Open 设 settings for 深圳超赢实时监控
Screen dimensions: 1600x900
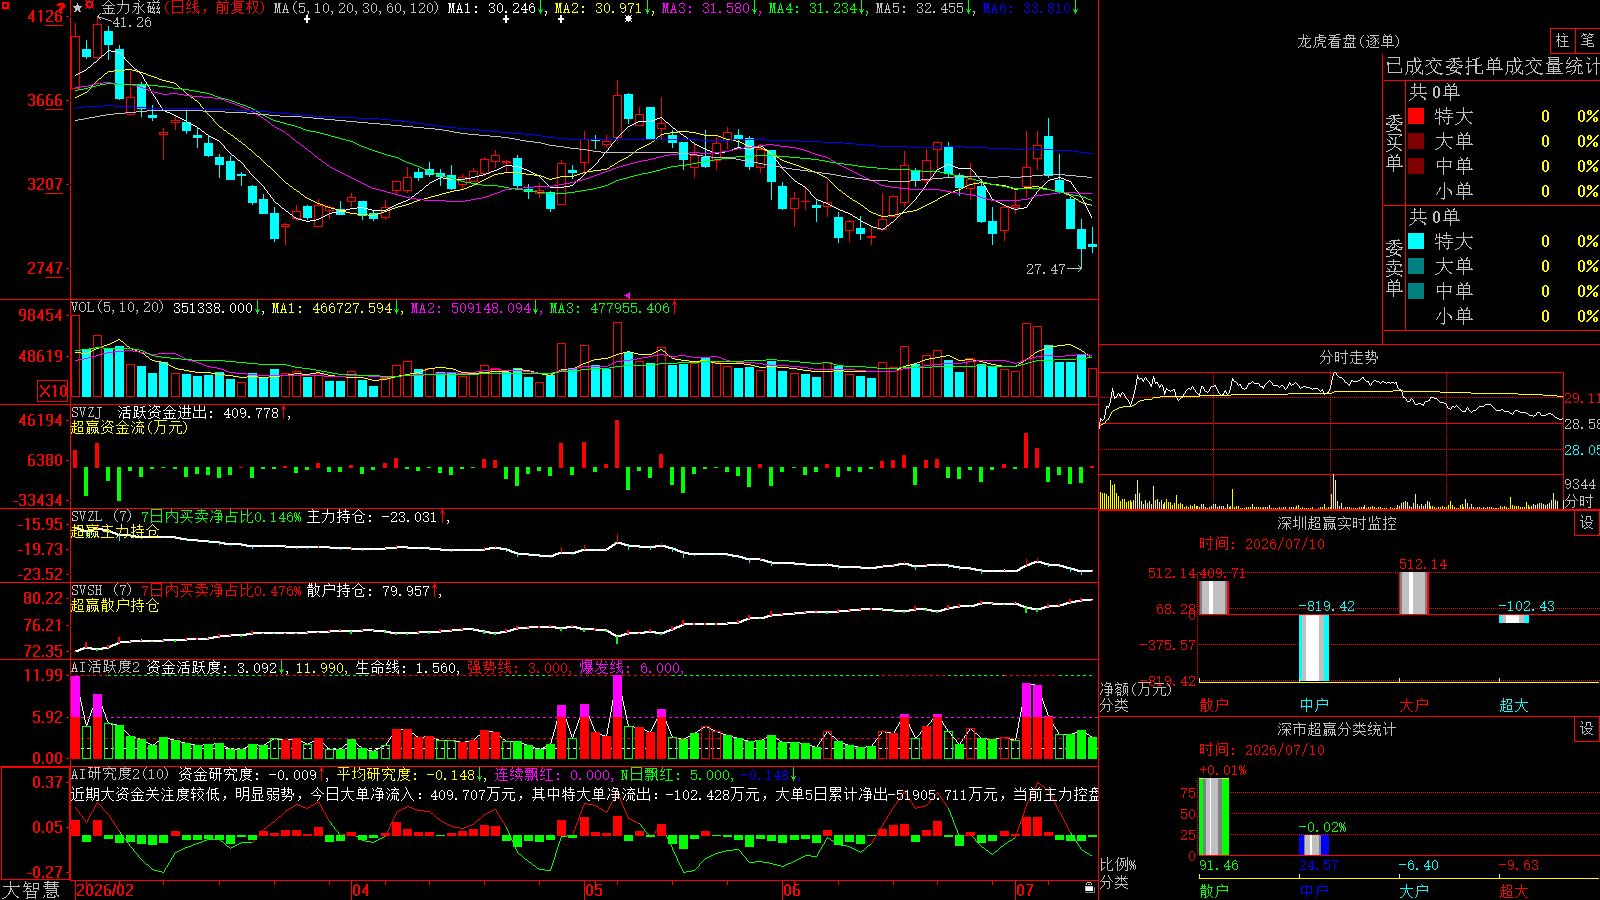pos(1587,523)
